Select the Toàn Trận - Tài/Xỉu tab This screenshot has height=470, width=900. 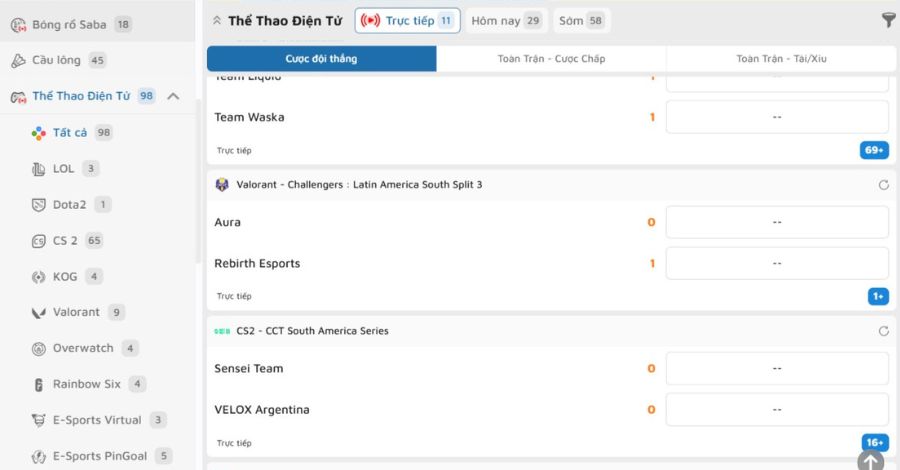[x=781, y=59]
